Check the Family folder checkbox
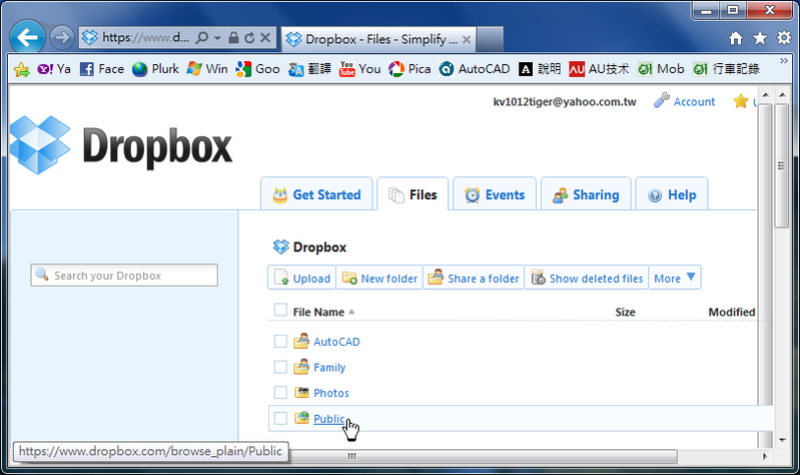Viewport: 800px width, 475px height. tap(280, 367)
